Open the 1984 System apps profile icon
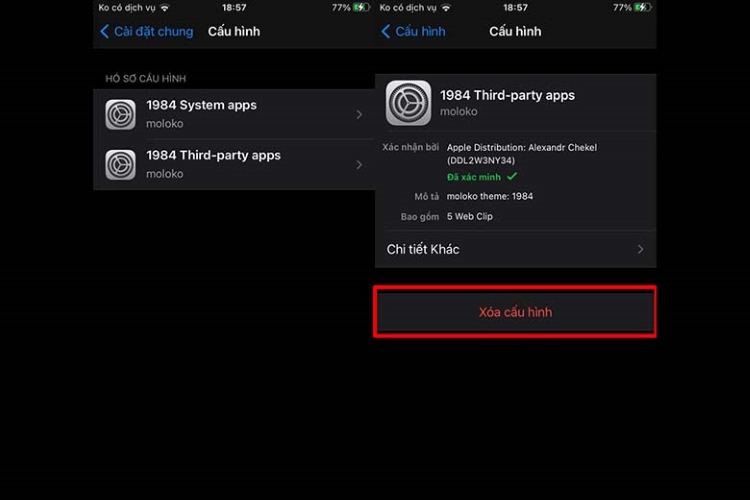The image size is (750, 500). tap(121, 114)
